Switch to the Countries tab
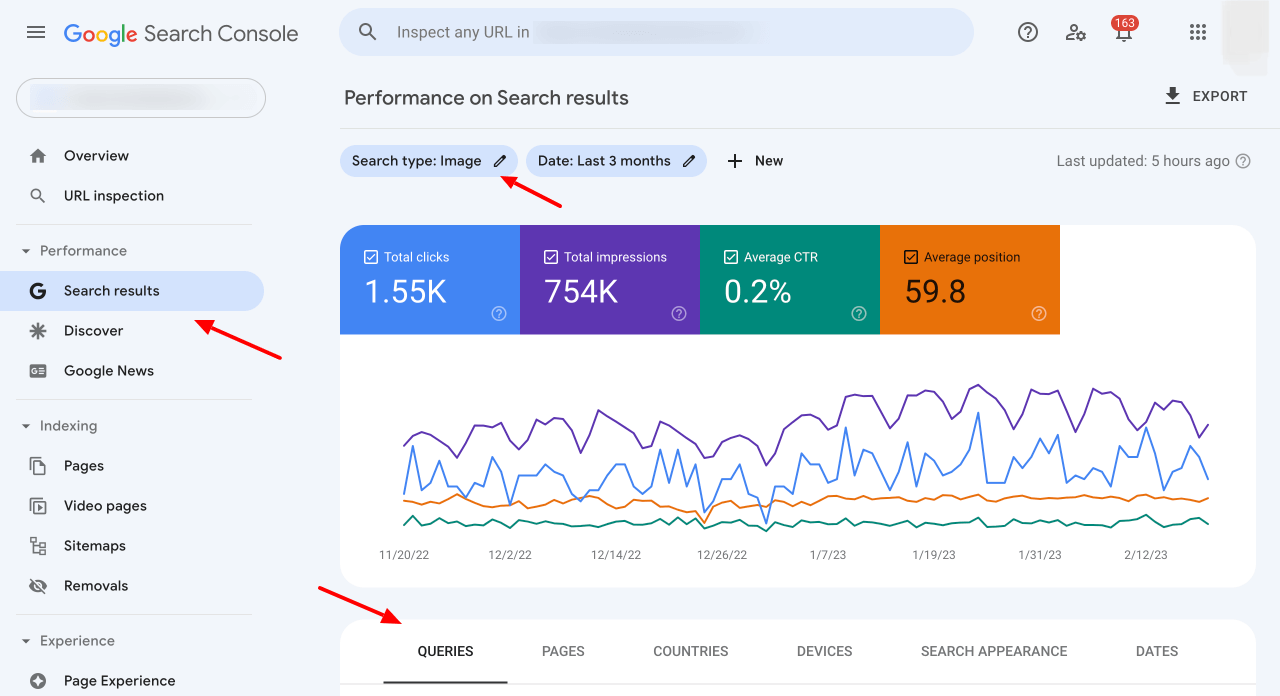Image resolution: width=1280 pixels, height=696 pixels. coord(690,651)
